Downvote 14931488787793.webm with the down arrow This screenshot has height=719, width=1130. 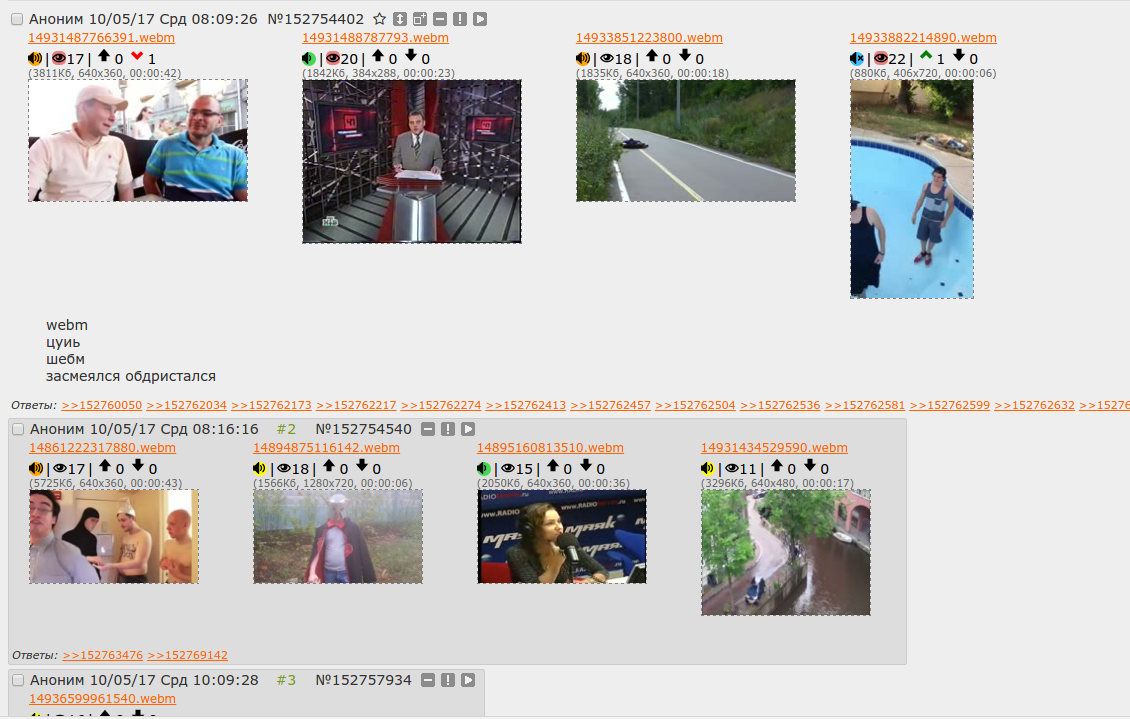click(411, 56)
